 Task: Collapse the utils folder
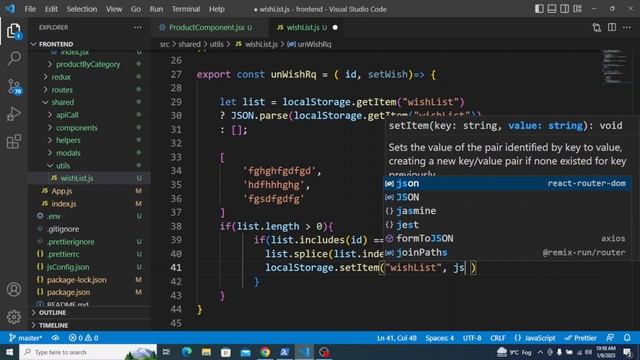[x=63, y=166]
